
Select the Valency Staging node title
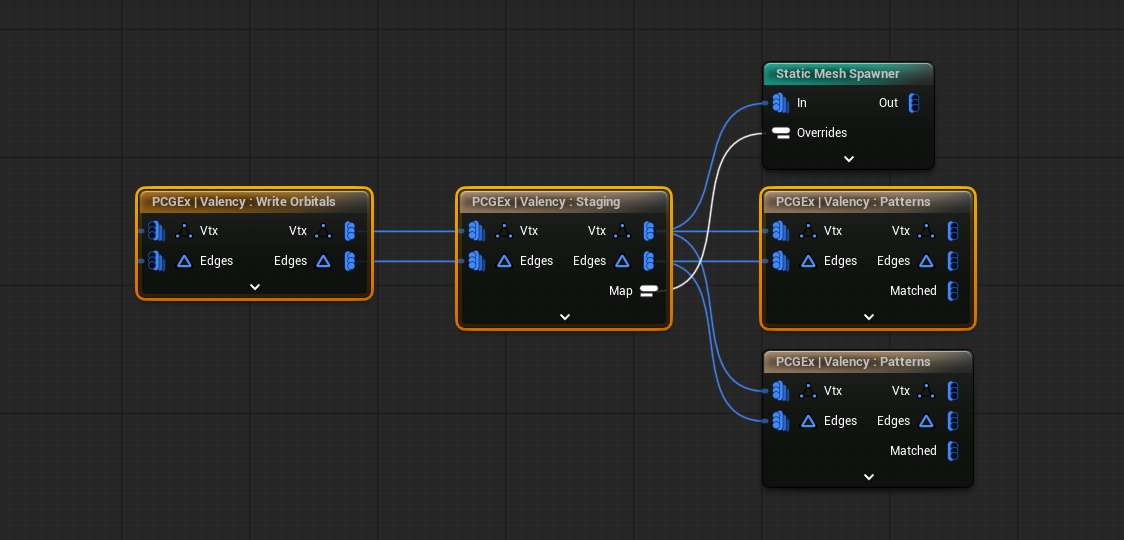(x=546, y=202)
